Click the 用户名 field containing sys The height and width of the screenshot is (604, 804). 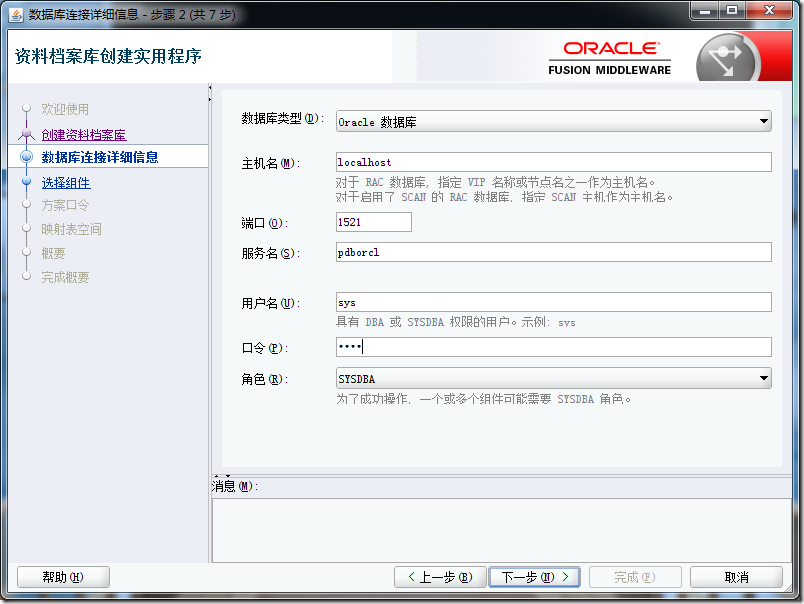pyautogui.click(x=554, y=302)
